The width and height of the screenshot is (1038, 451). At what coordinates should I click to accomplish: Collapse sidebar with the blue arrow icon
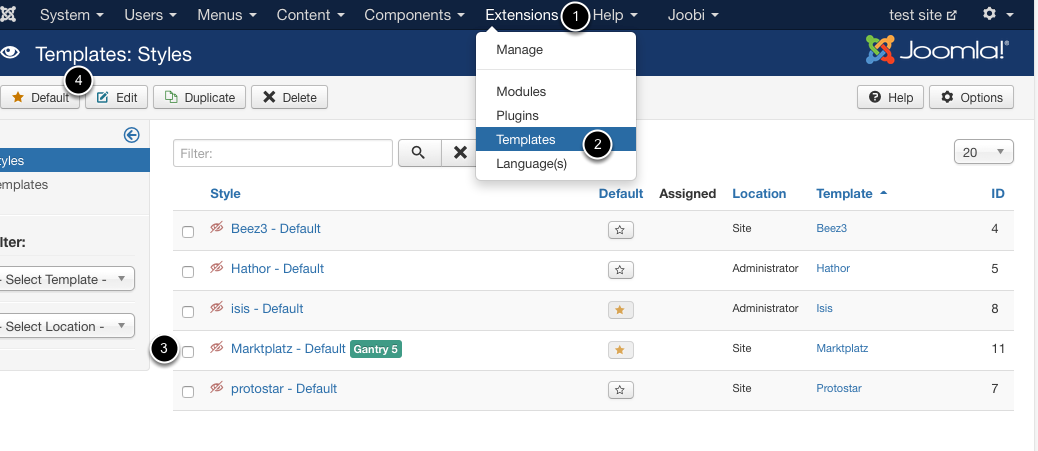132,135
